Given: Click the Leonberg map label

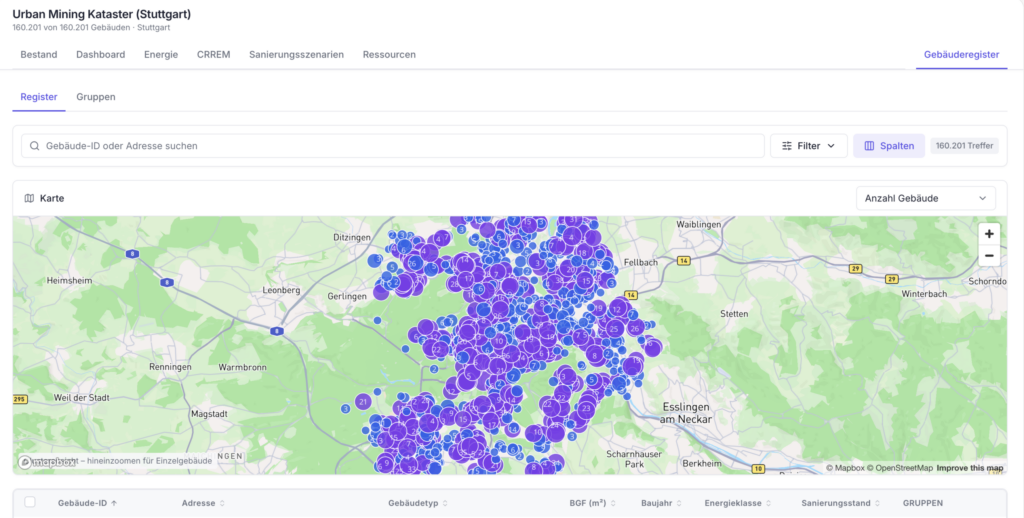Looking at the screenshot, I should 281,290.
